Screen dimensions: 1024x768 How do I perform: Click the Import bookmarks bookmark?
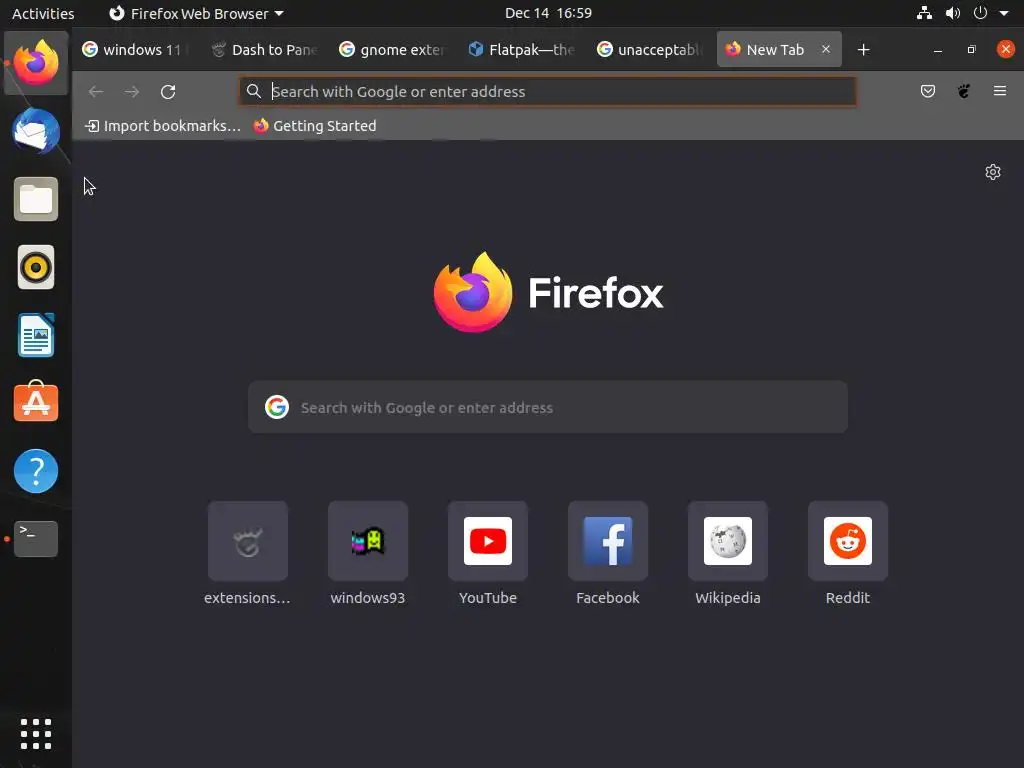163,126
